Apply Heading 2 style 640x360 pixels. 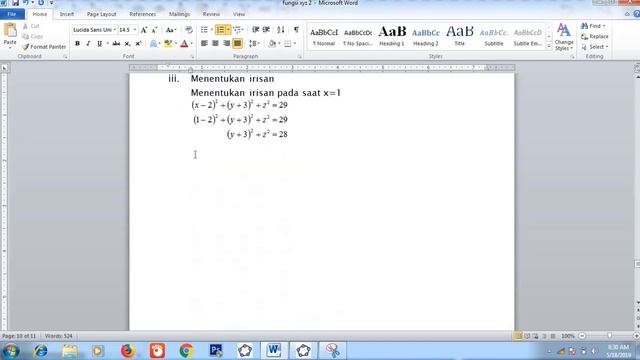pos(426,37)
